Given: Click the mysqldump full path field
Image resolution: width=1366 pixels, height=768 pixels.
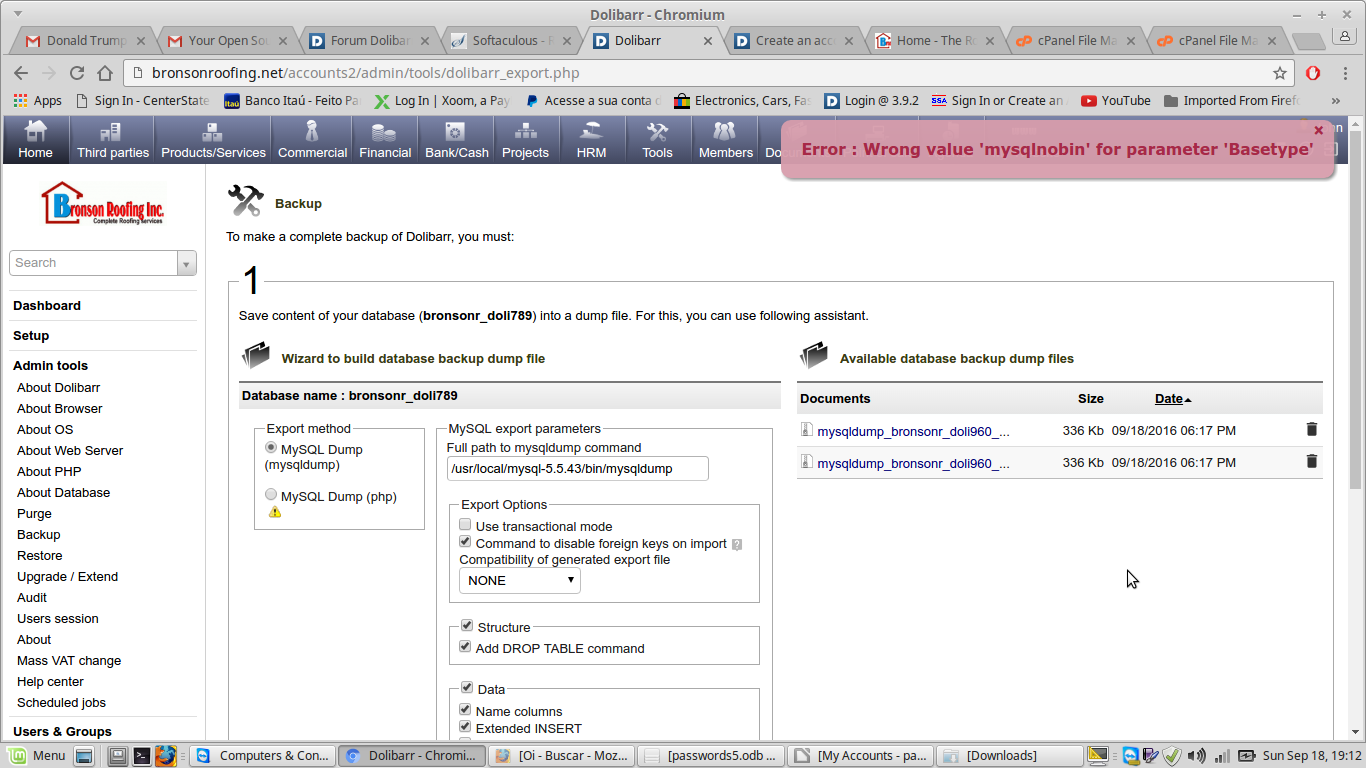Looking at the screenshot, I should pos(578,468).
